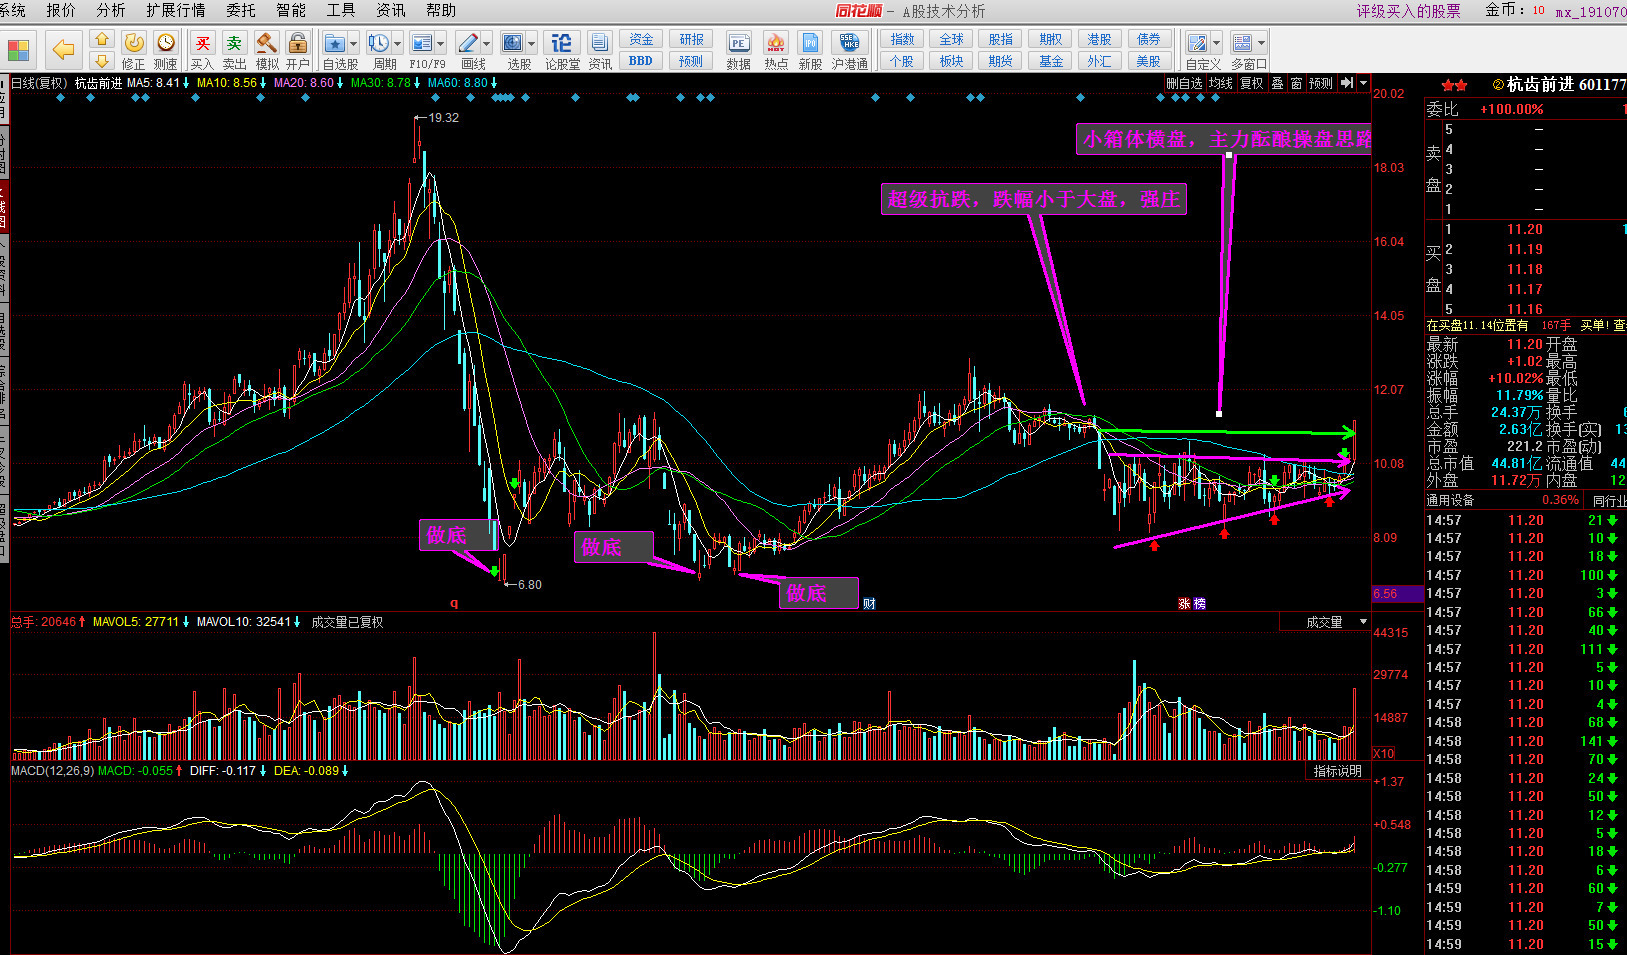Image resolution: width=1627 pixels, height=955 pixels.
Task: Expand the 自定义 dropdown arrow
Action: (1216, 44)
